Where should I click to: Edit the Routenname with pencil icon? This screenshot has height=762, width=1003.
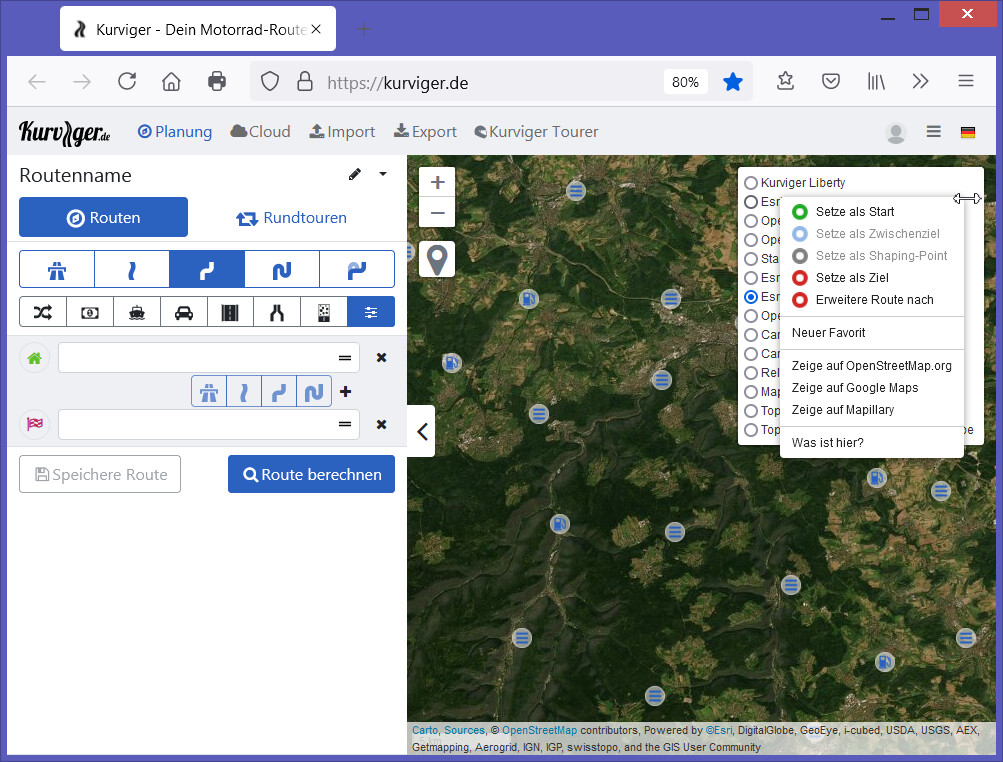(355, 174)
